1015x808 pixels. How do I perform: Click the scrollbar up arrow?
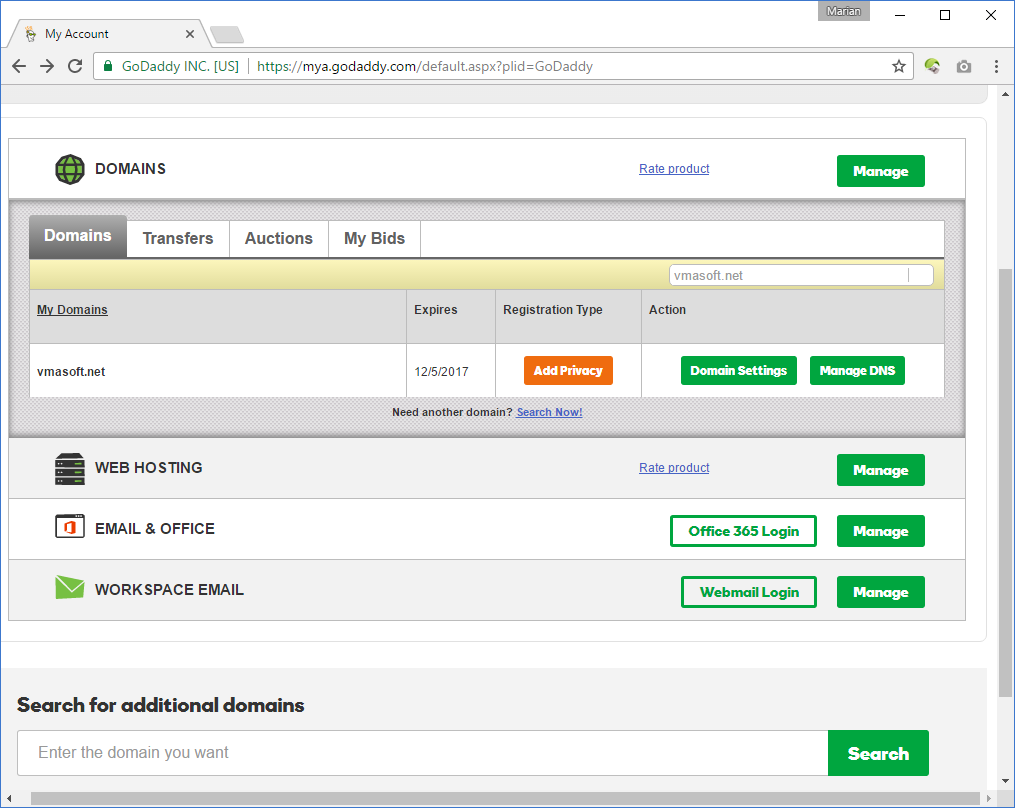pos(1005,94)
